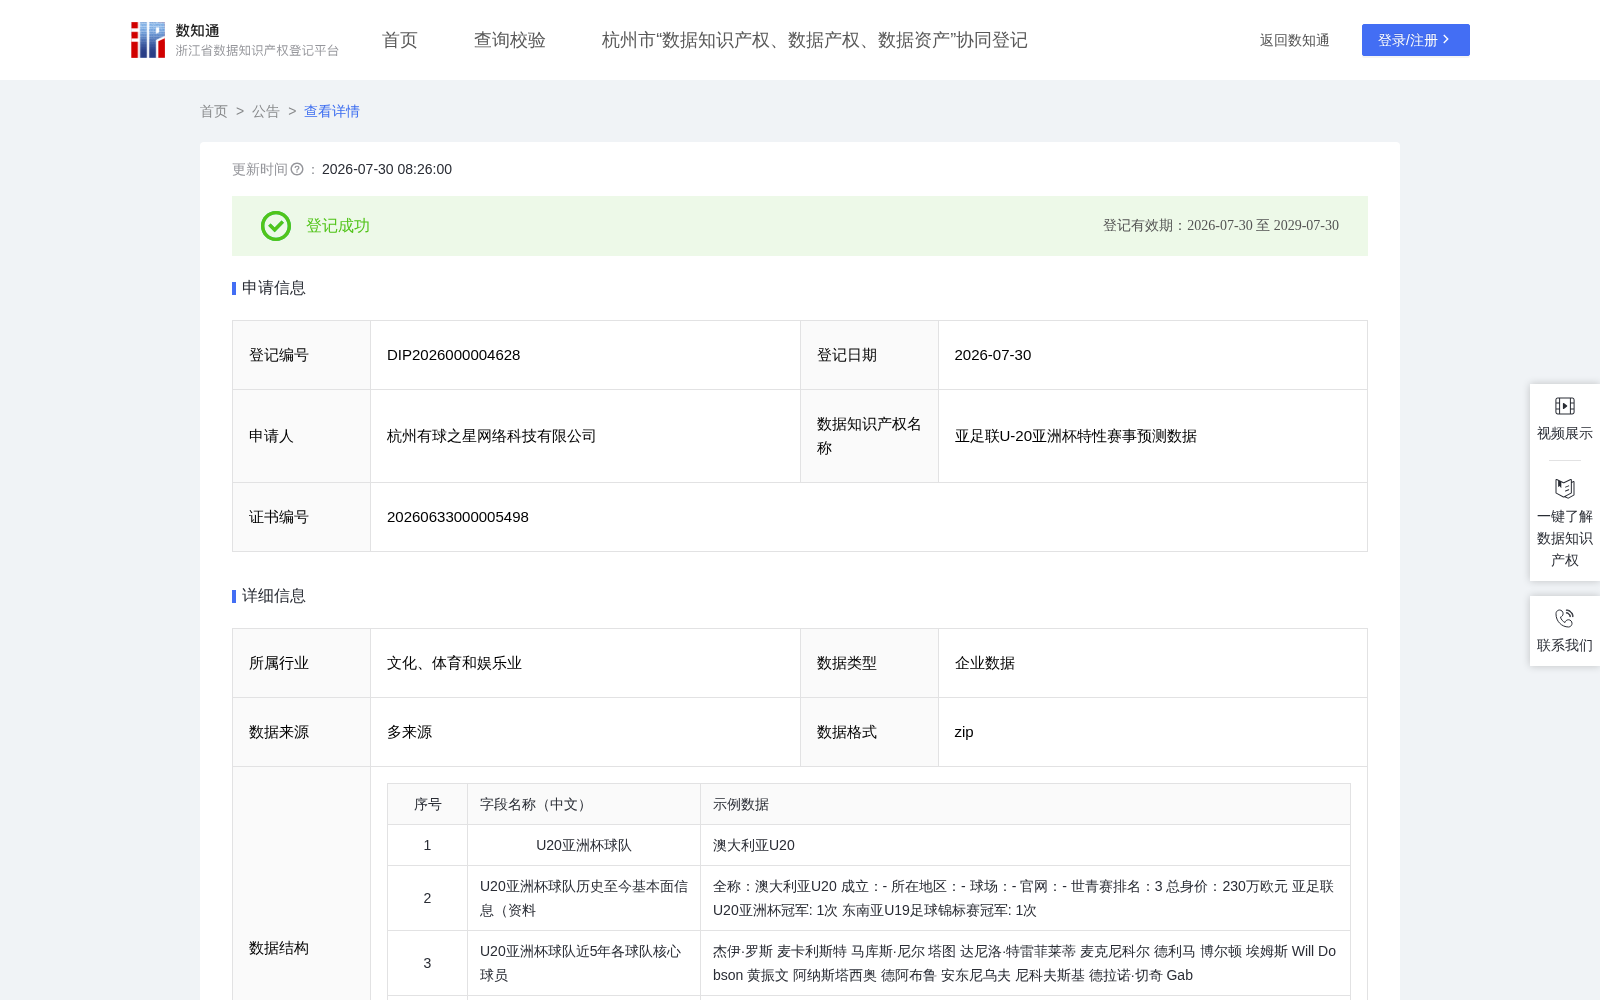Screen dimensions: 1600x1000
Task: Click the green 登记成功 checkmark icon
Action: [x=276, y=226]
